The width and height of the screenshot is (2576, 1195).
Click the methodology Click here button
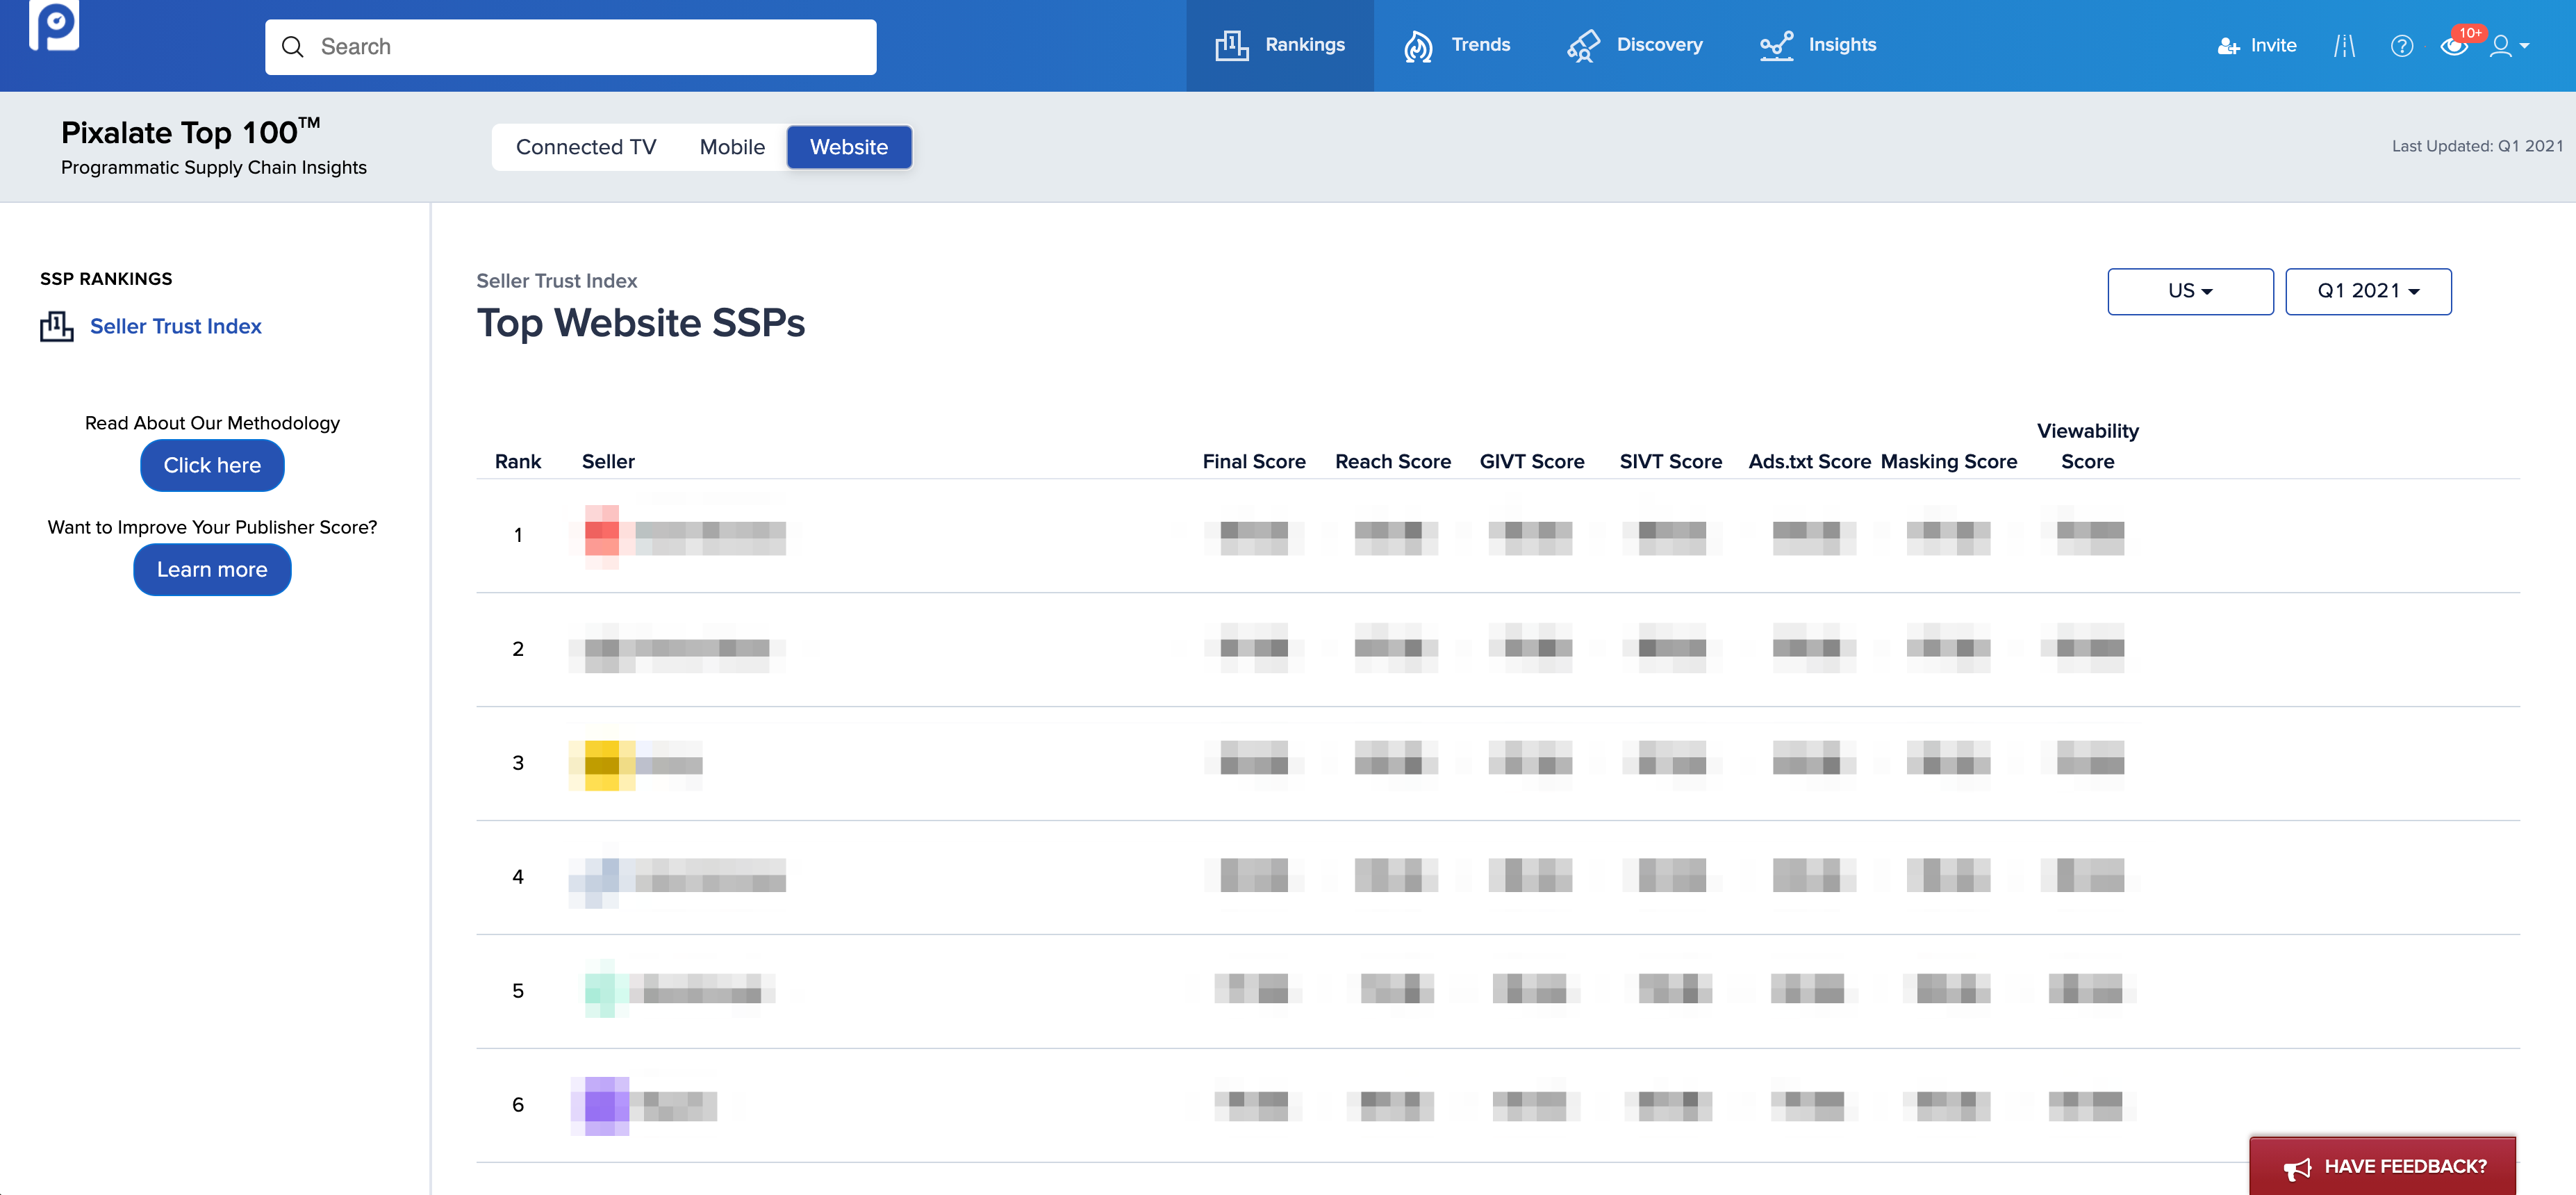(x=212, y=465)
